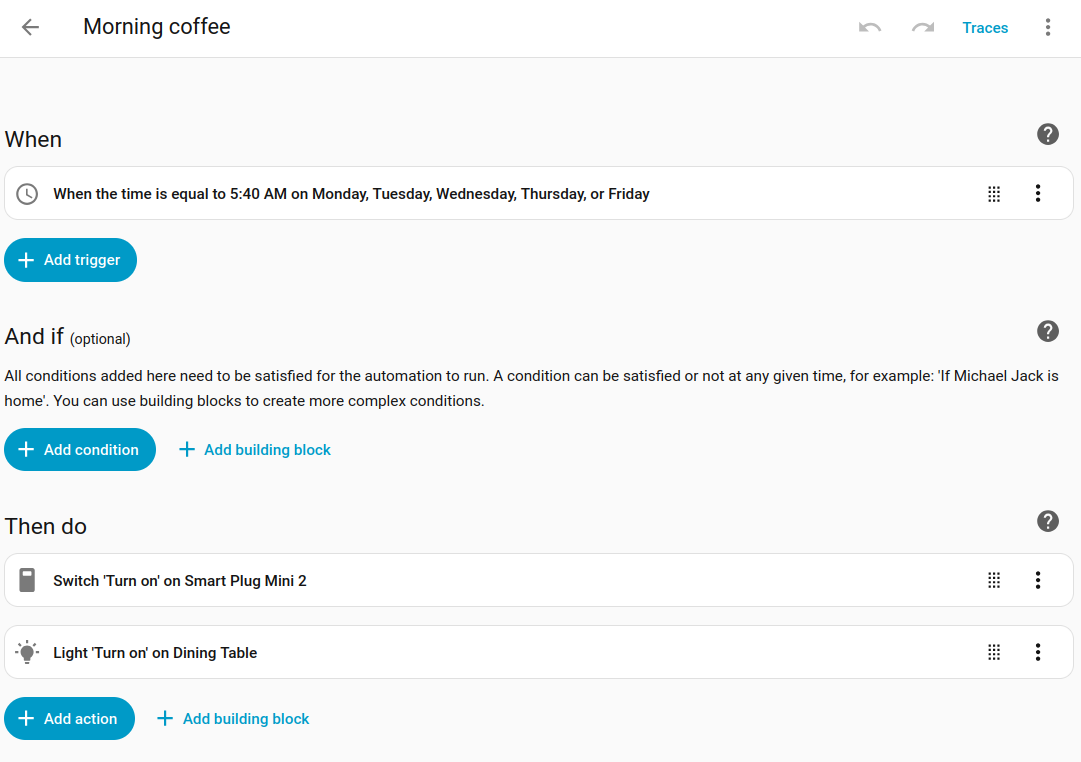
Task: Open help for the Then do section
Action: (1047, 521)
